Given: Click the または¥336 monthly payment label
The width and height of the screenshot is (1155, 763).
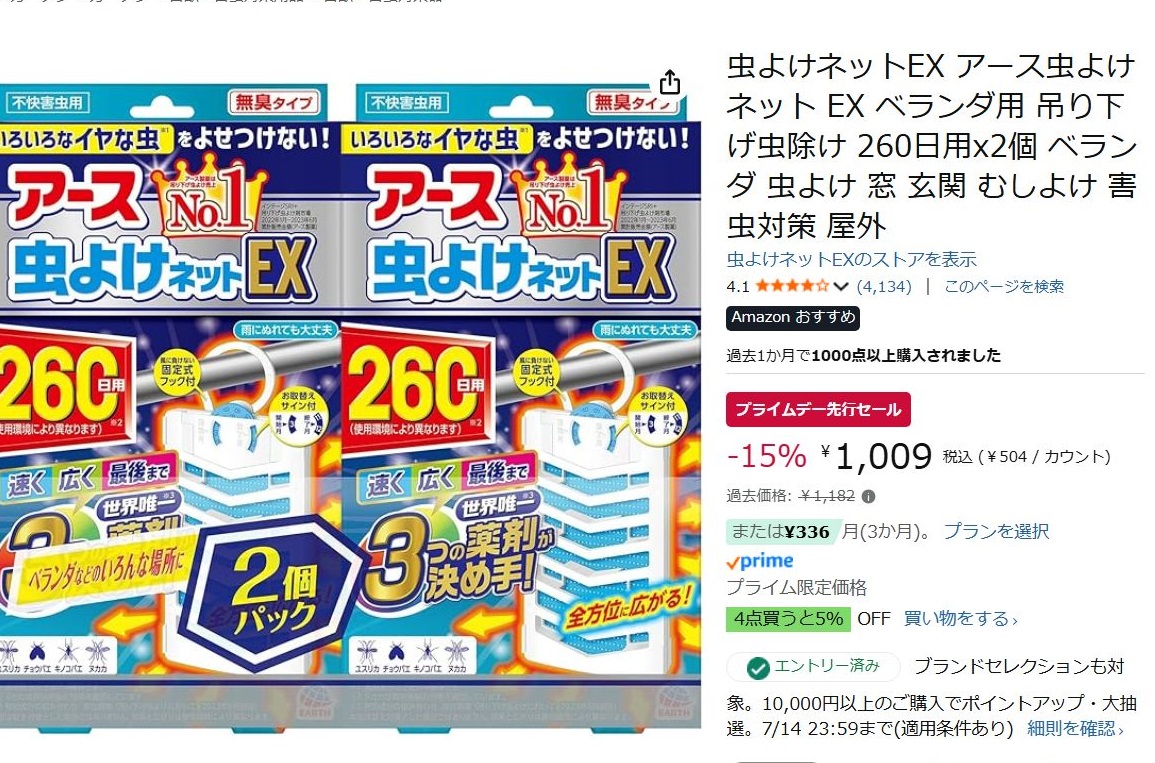Looking at the screenshot, I should click(781, 531).
